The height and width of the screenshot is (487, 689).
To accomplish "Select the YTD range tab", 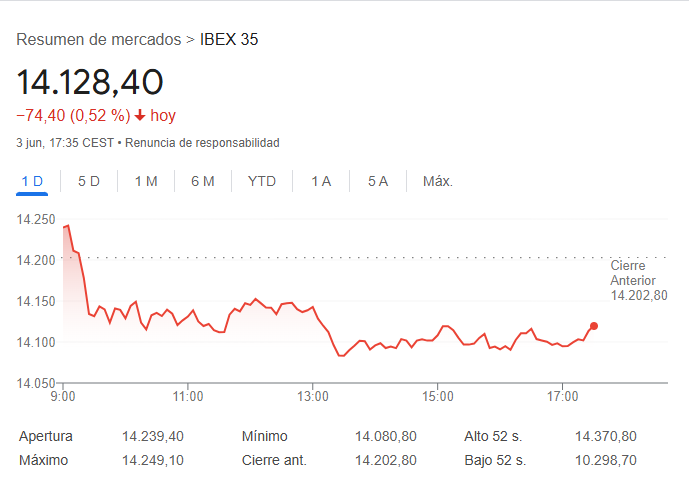I will 262,181.
